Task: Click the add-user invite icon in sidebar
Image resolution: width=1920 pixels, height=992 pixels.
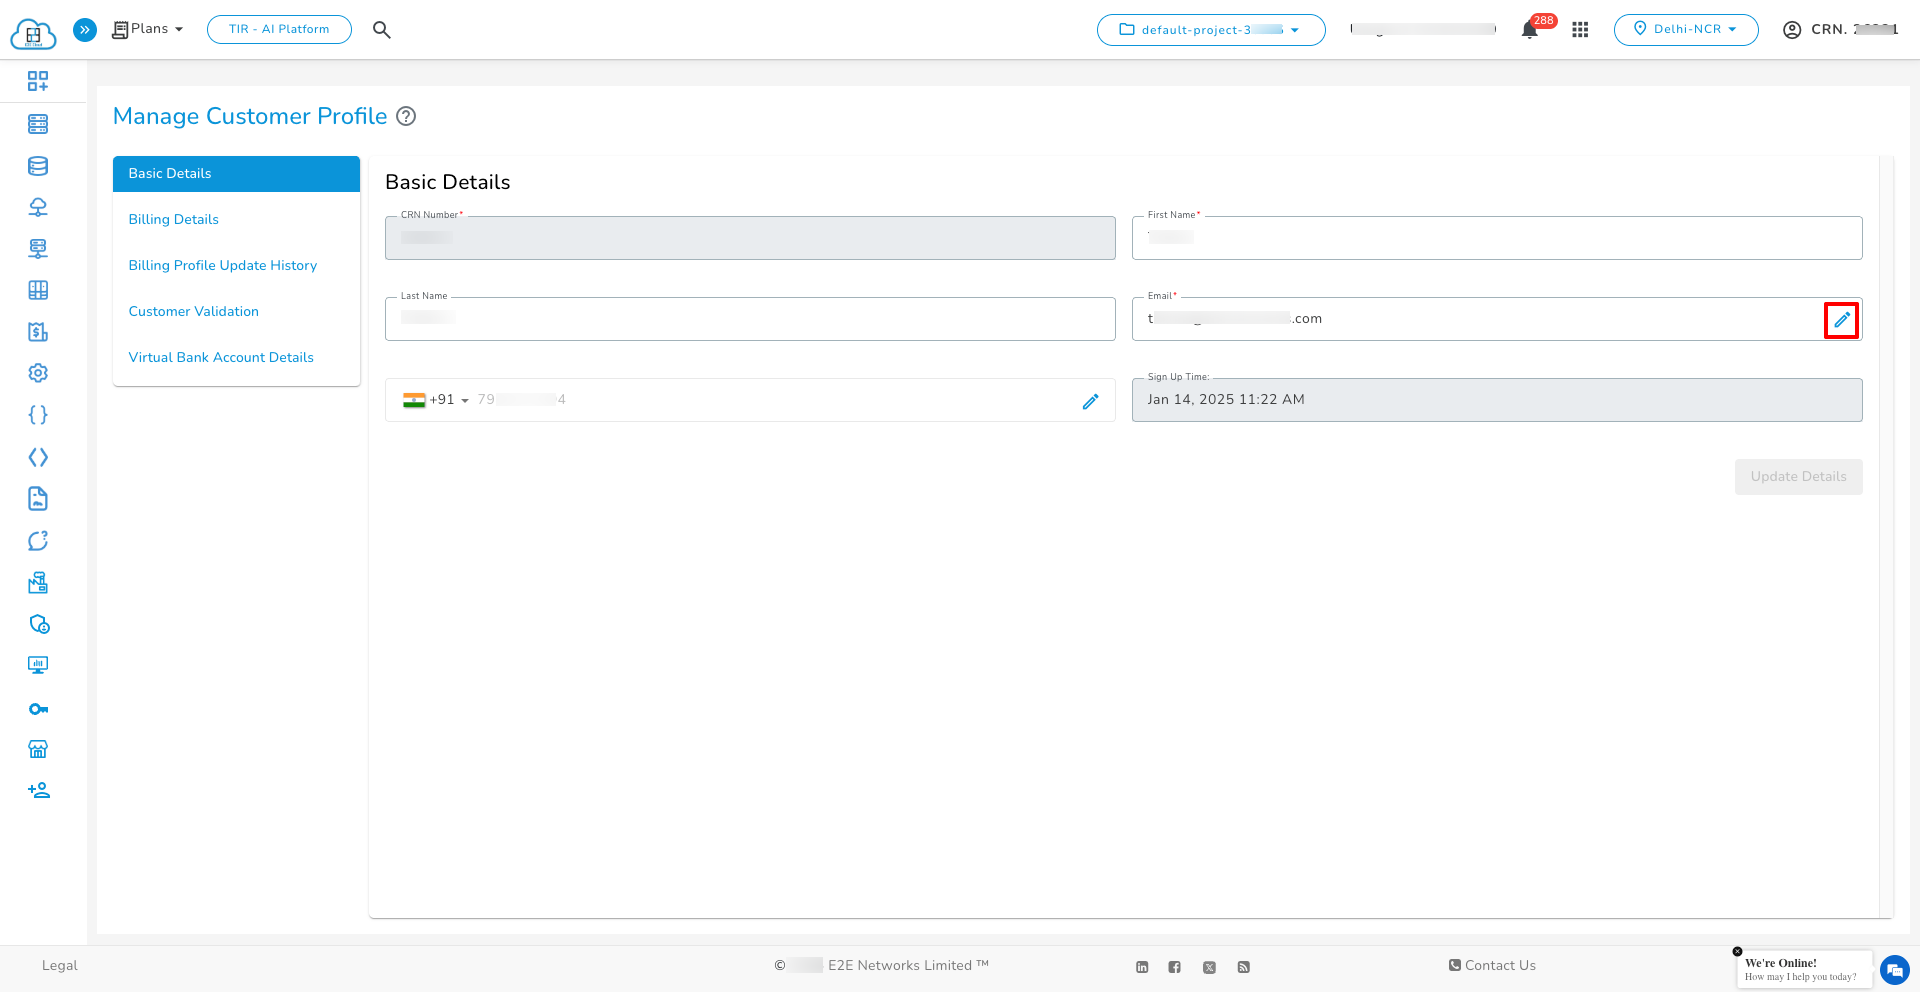Action: (x=38, y=790)
